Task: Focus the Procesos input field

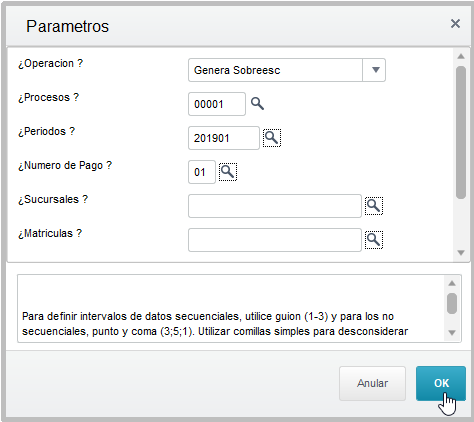Action: tap(217, 104)
